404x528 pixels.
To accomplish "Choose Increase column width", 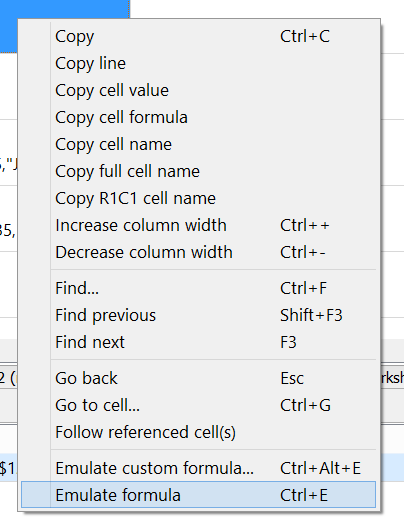I will 198,225.
